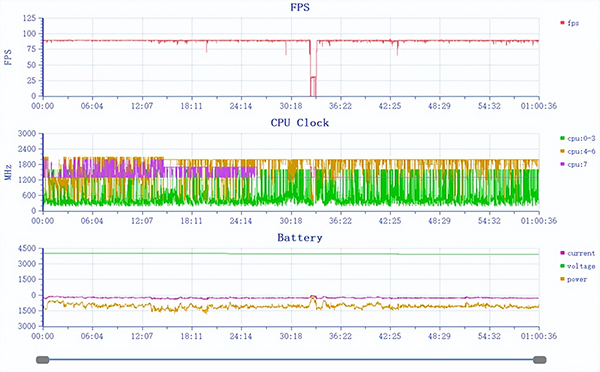Click the 30:18 time label under FPS chart
600x372 pixels.
click(x=291, y=106)
